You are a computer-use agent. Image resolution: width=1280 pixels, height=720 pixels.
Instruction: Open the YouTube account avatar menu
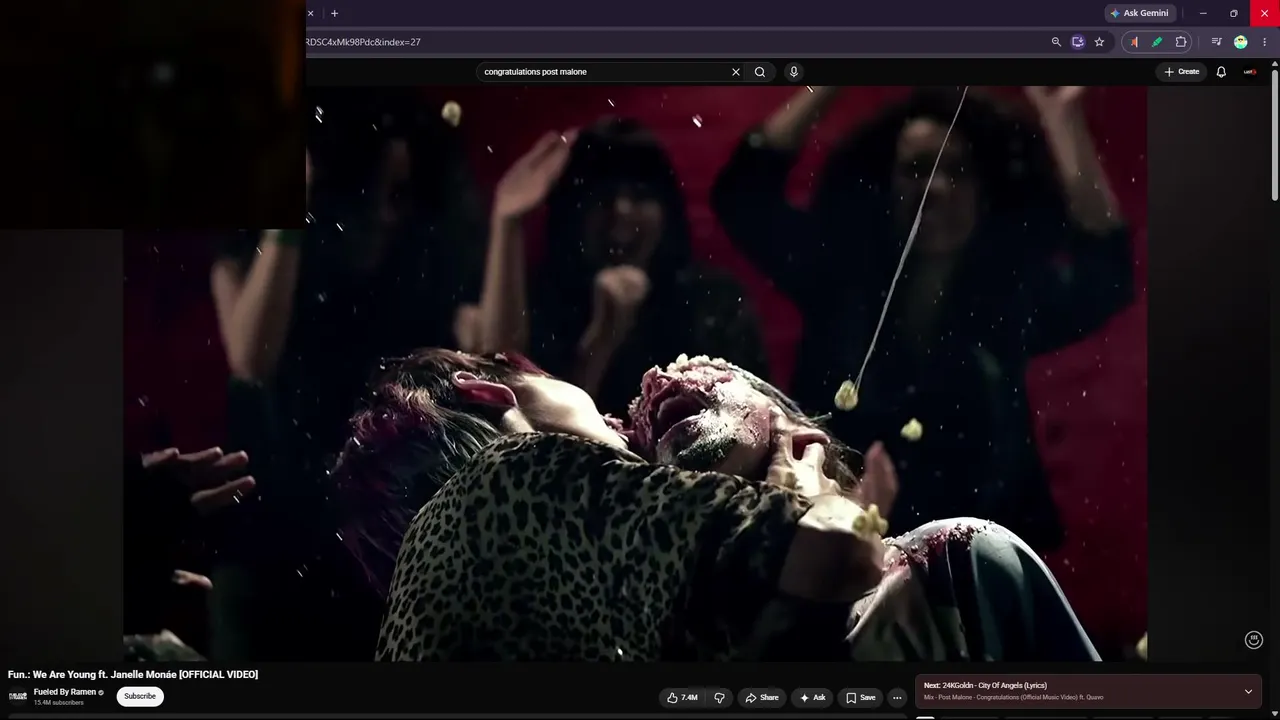(1250, 72)
